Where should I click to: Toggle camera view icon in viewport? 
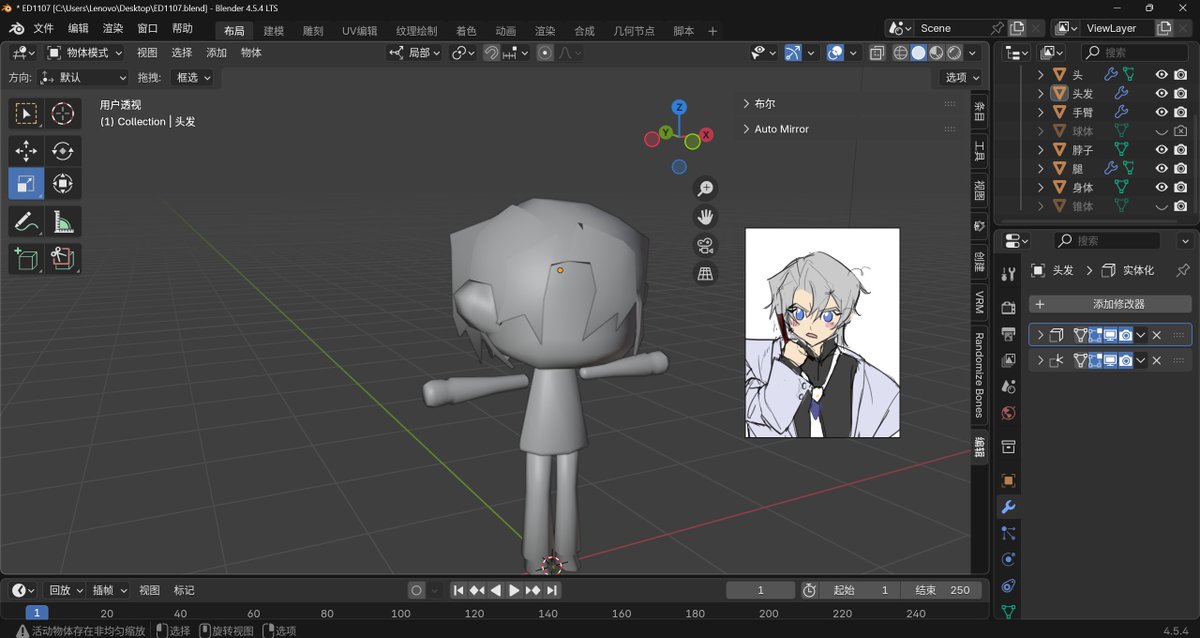pyautogui.click(x=705, y=245)
